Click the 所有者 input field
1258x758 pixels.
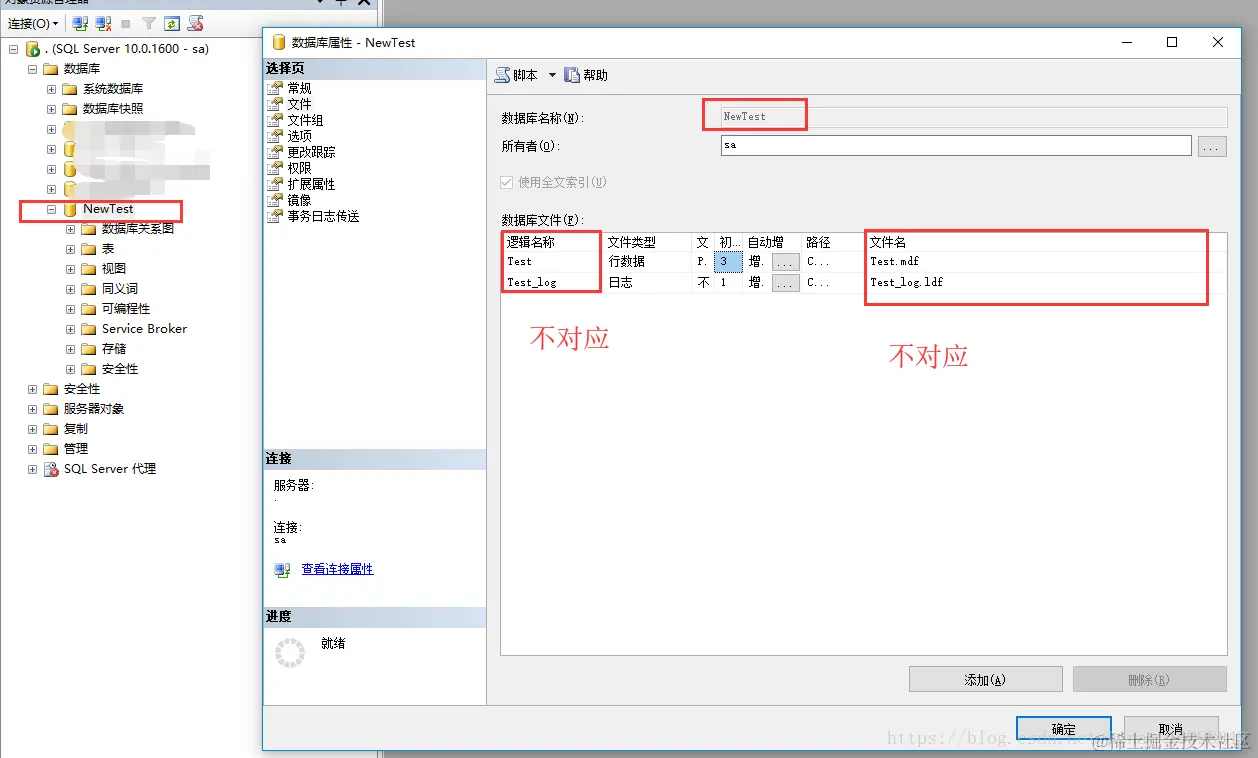(956, 146)
